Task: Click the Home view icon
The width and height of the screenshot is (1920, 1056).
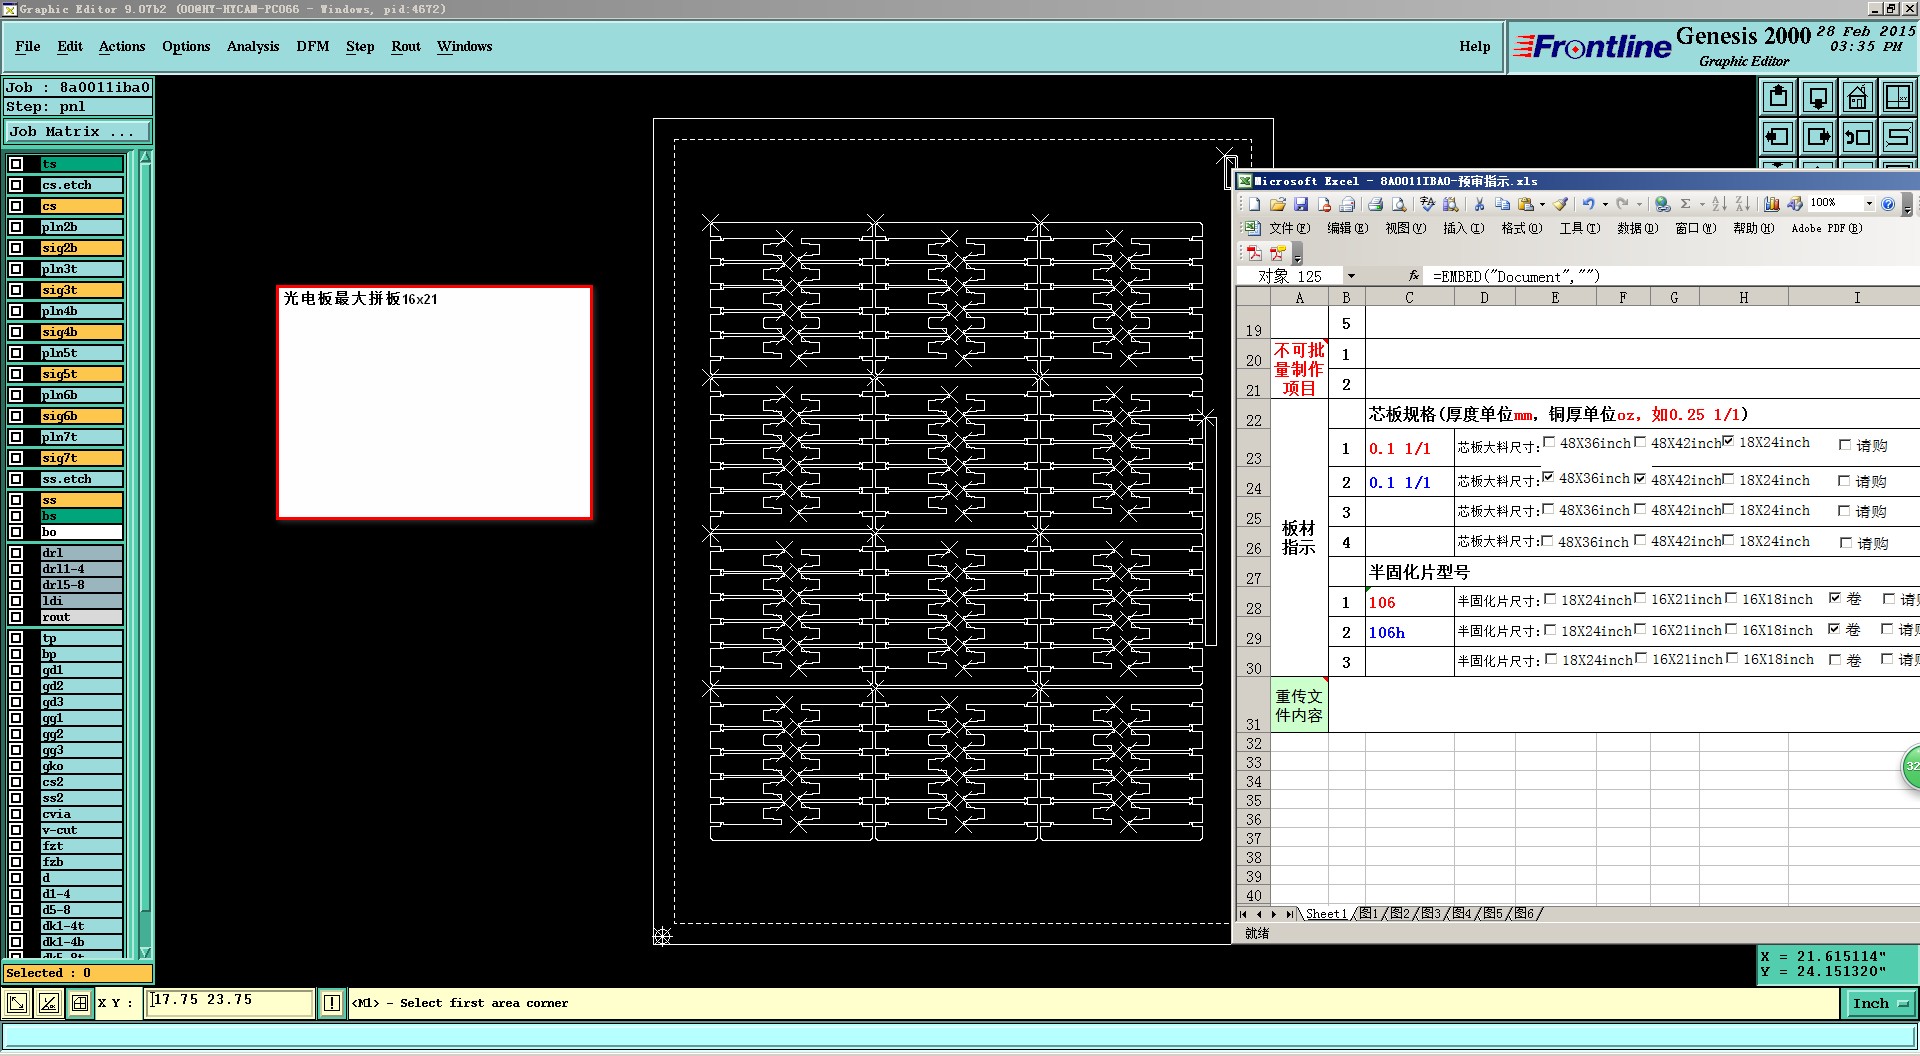Action: 1857,98
